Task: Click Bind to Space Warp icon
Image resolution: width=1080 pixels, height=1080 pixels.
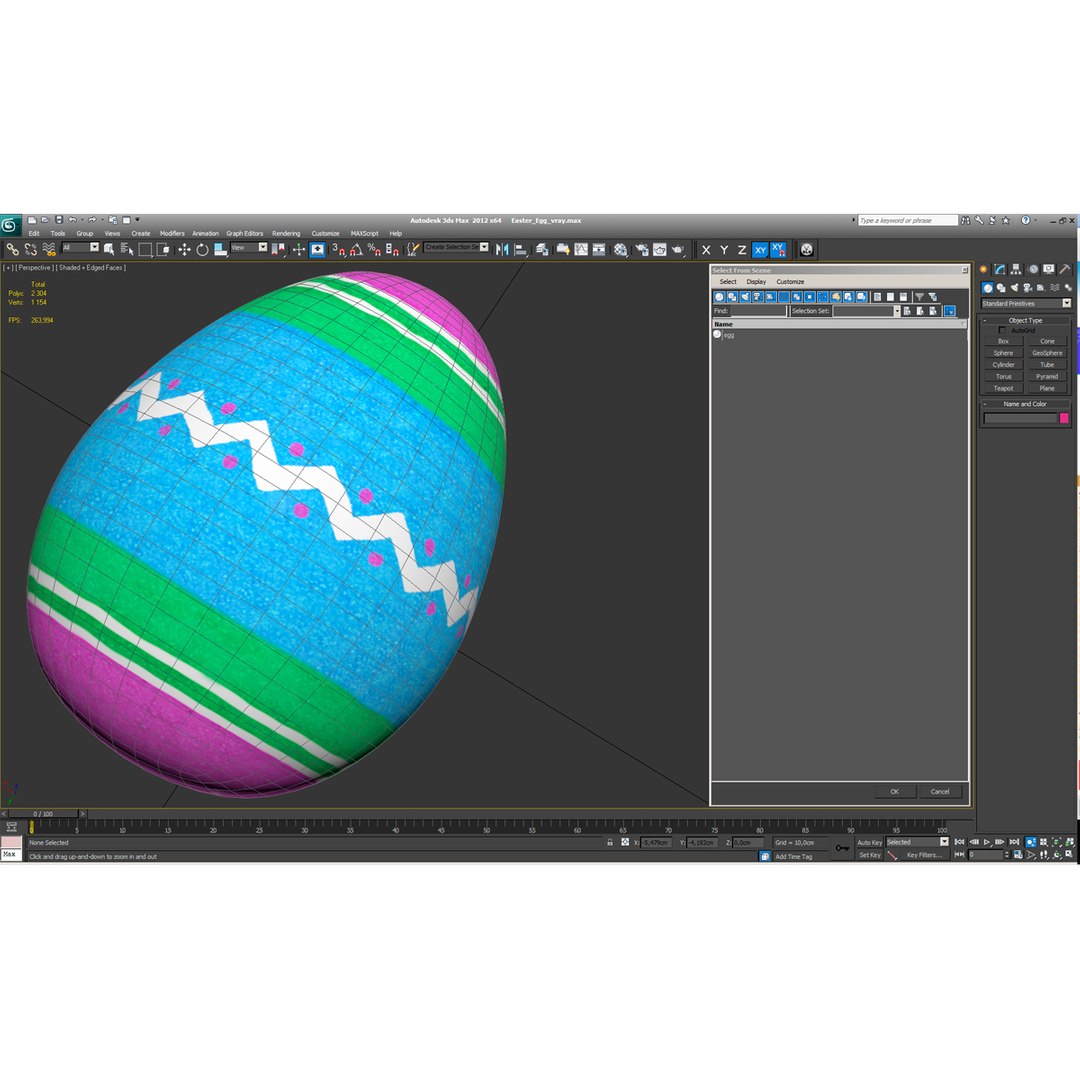Action: tap(48, 249)
